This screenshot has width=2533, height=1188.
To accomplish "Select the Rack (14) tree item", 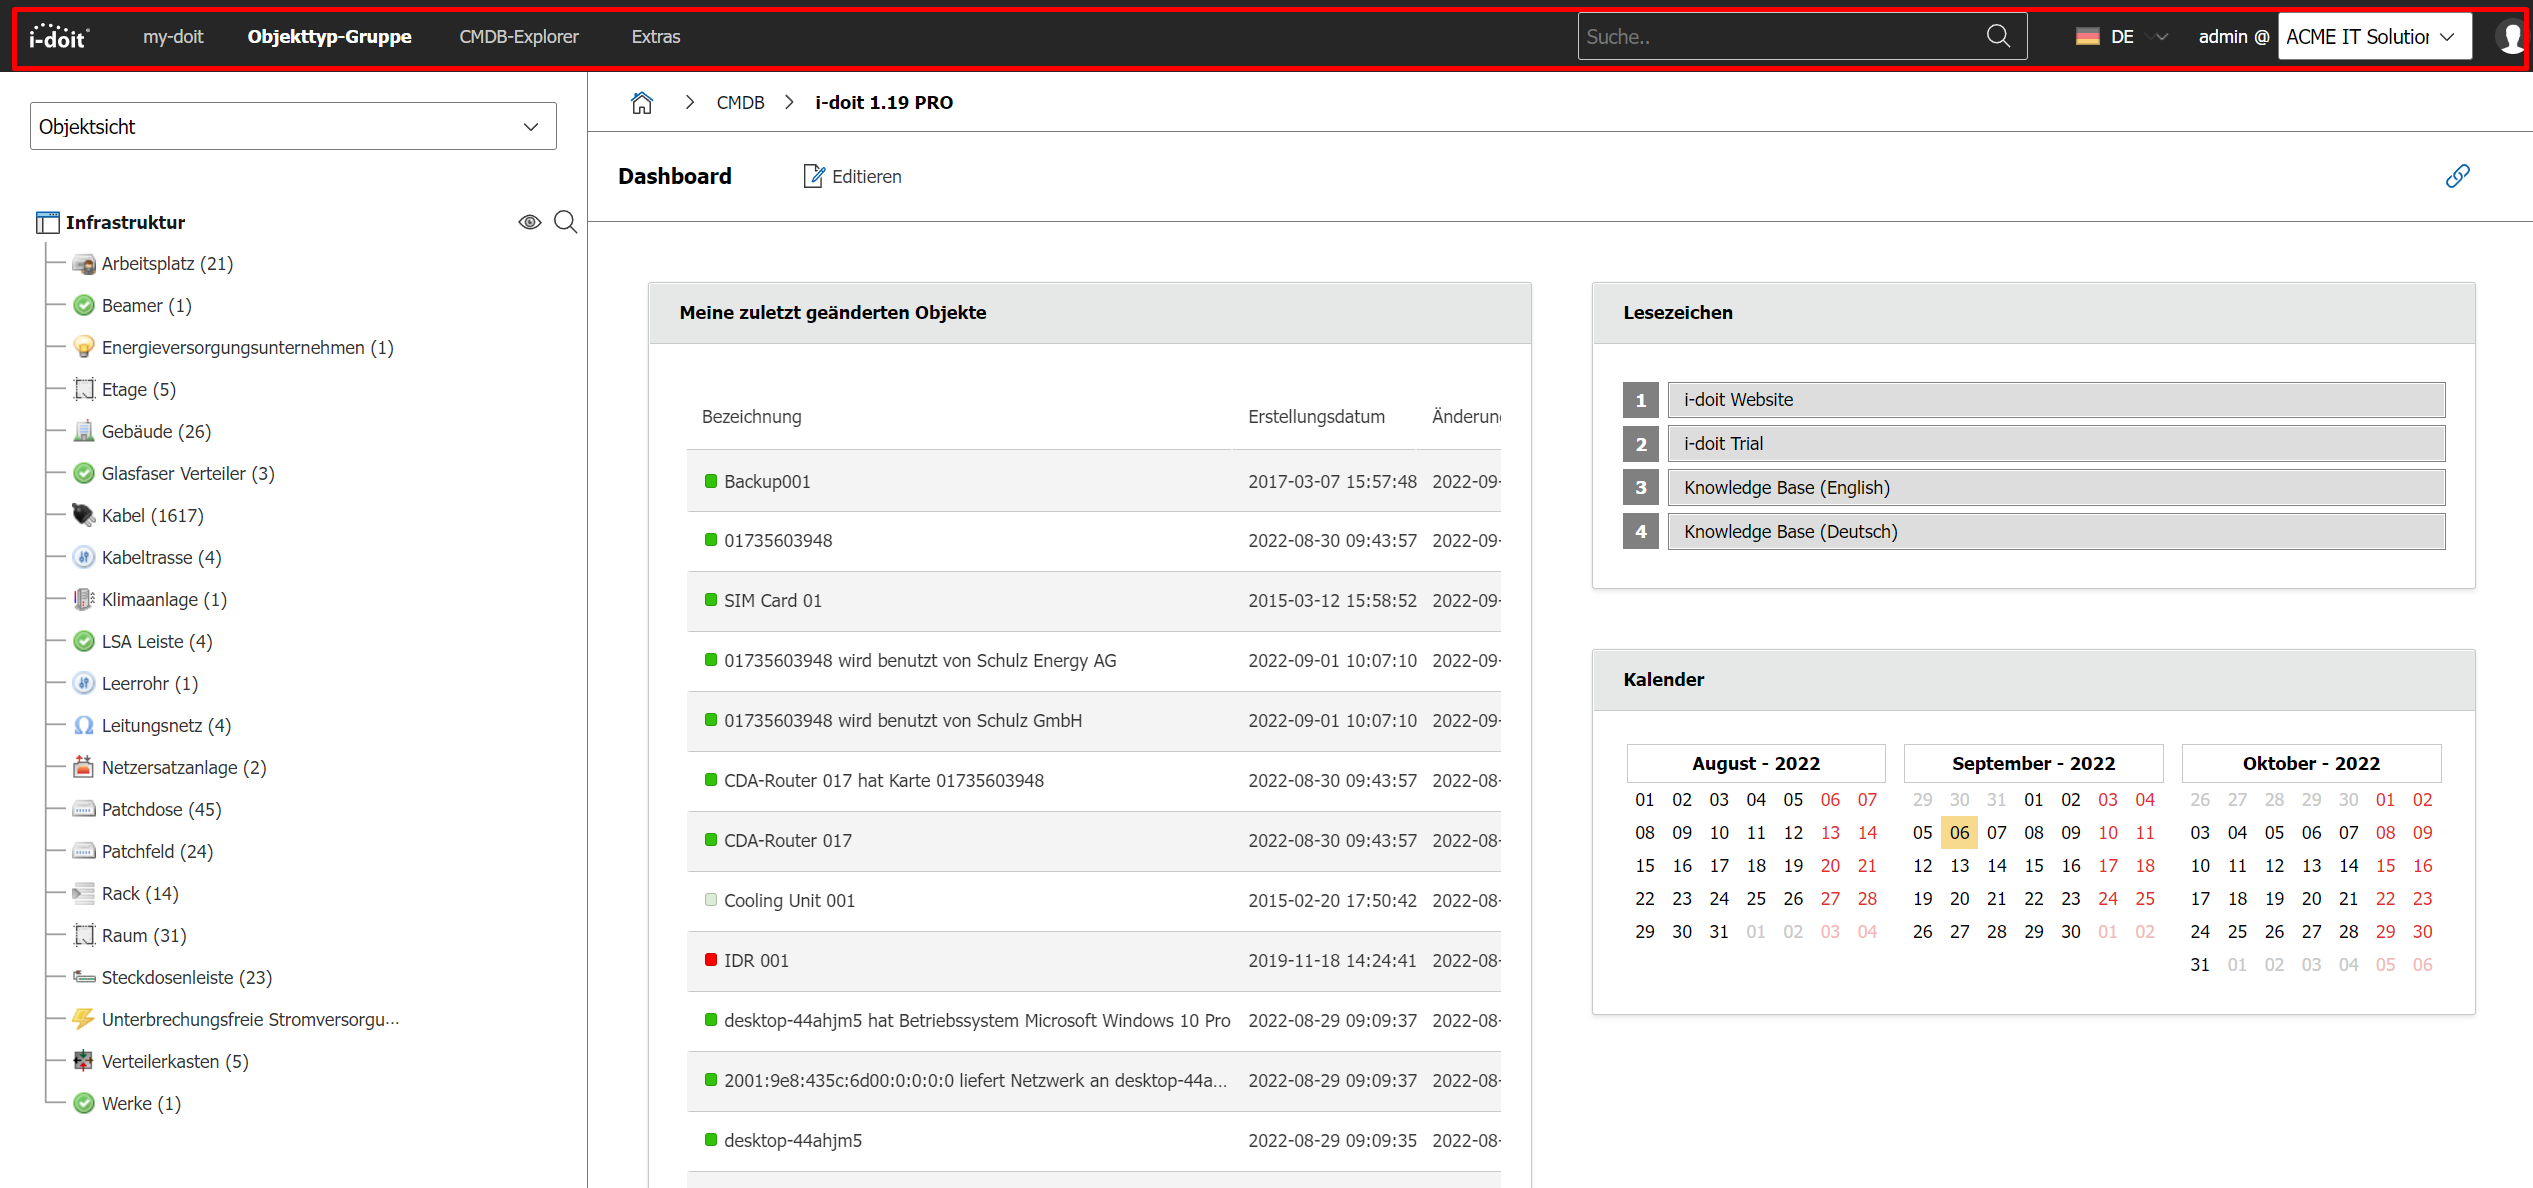I will coord(139,893).
